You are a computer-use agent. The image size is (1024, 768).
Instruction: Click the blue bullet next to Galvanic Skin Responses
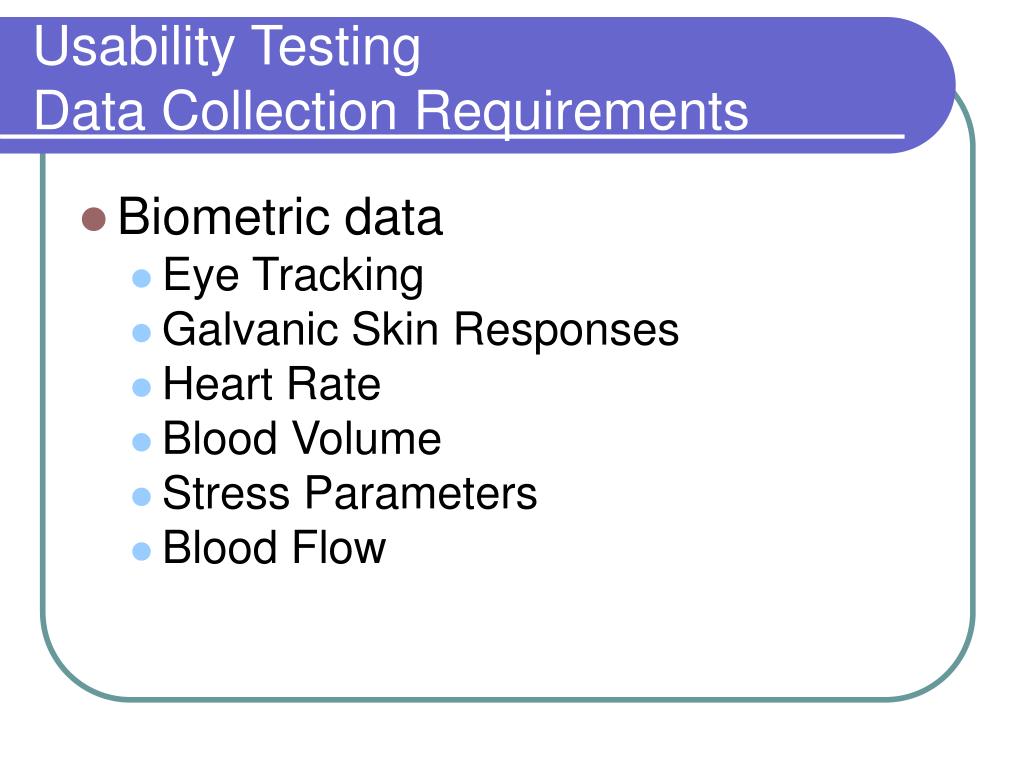click(142, 333)
